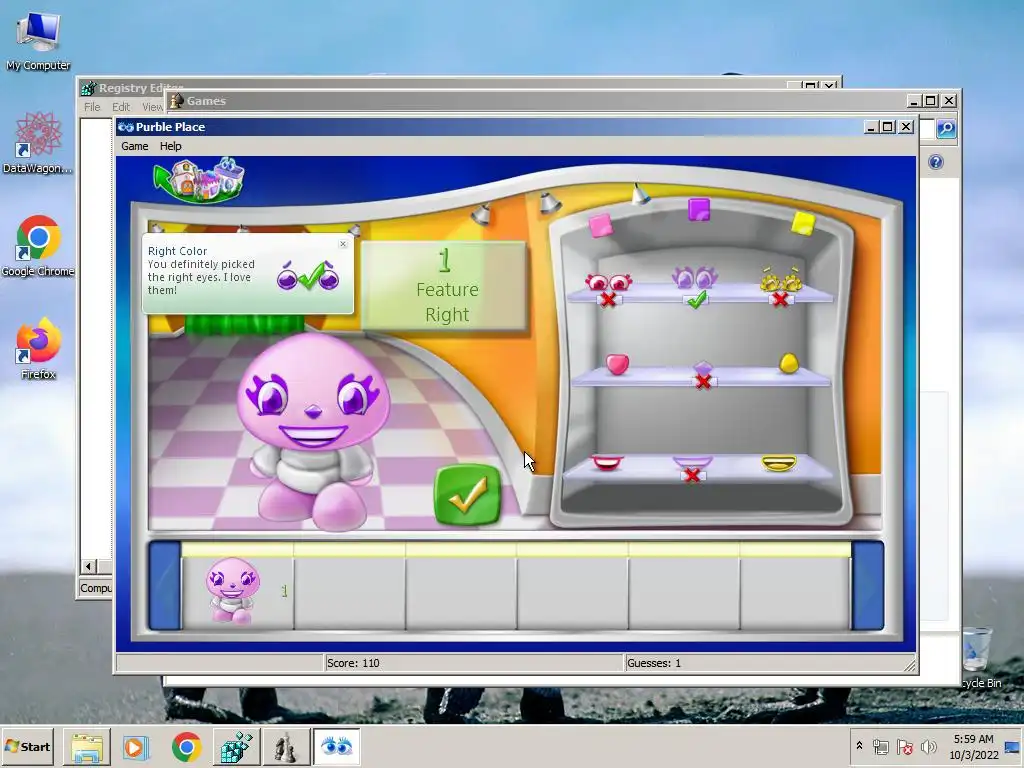This screenshot has height=768, width=1024.
Task: Open Google Chrome desktop shortcut
Action: tap(38, 246)
